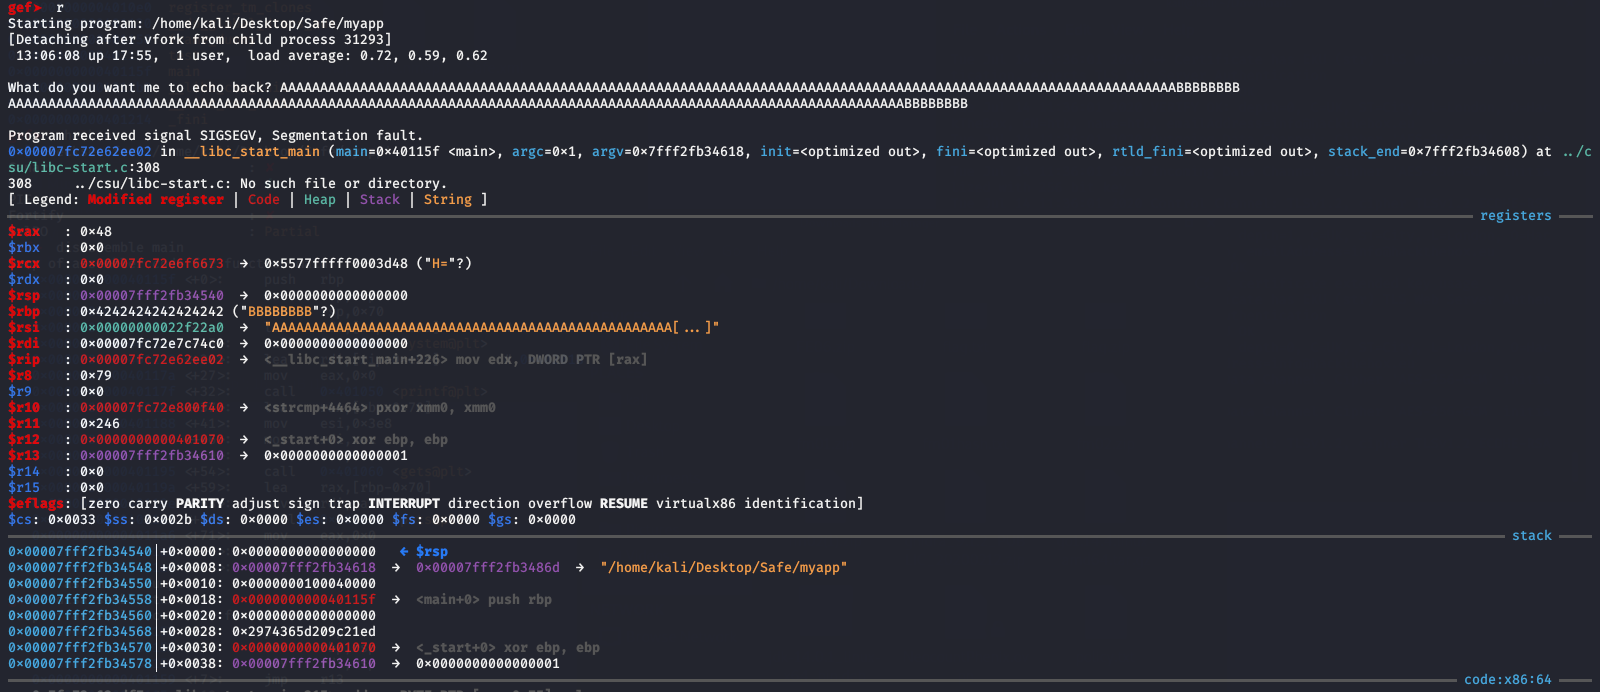Click the "Code" legend entry

coord(264,199)
